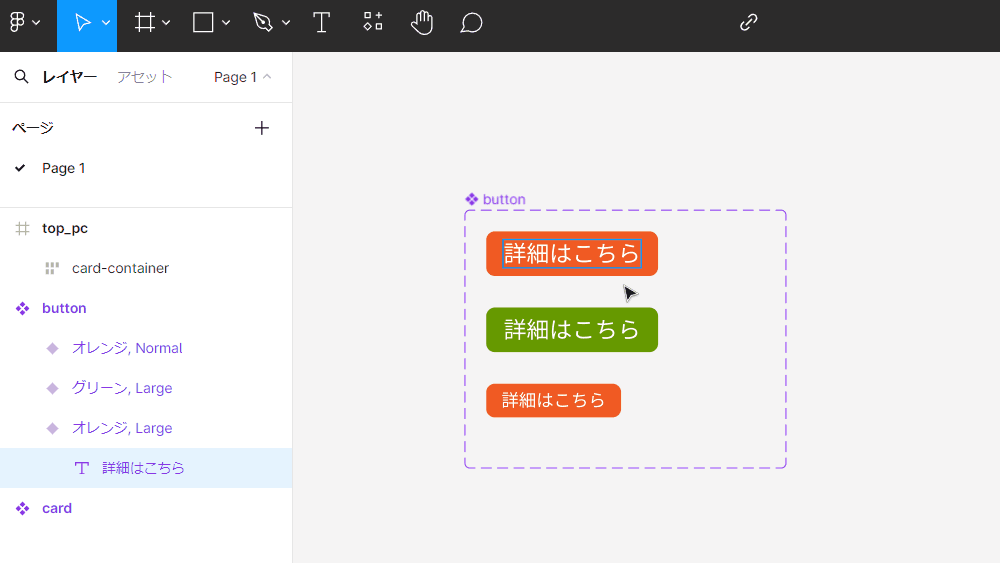1000x563 pixels.
Task: Open the Frame tool options dropdown
Action: coord(166,23)
